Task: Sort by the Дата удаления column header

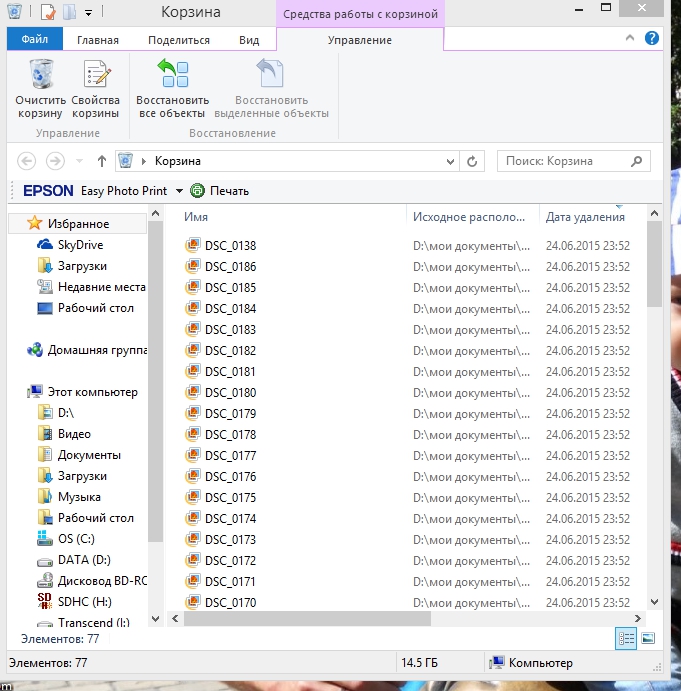Action: (x=585, y=217)
